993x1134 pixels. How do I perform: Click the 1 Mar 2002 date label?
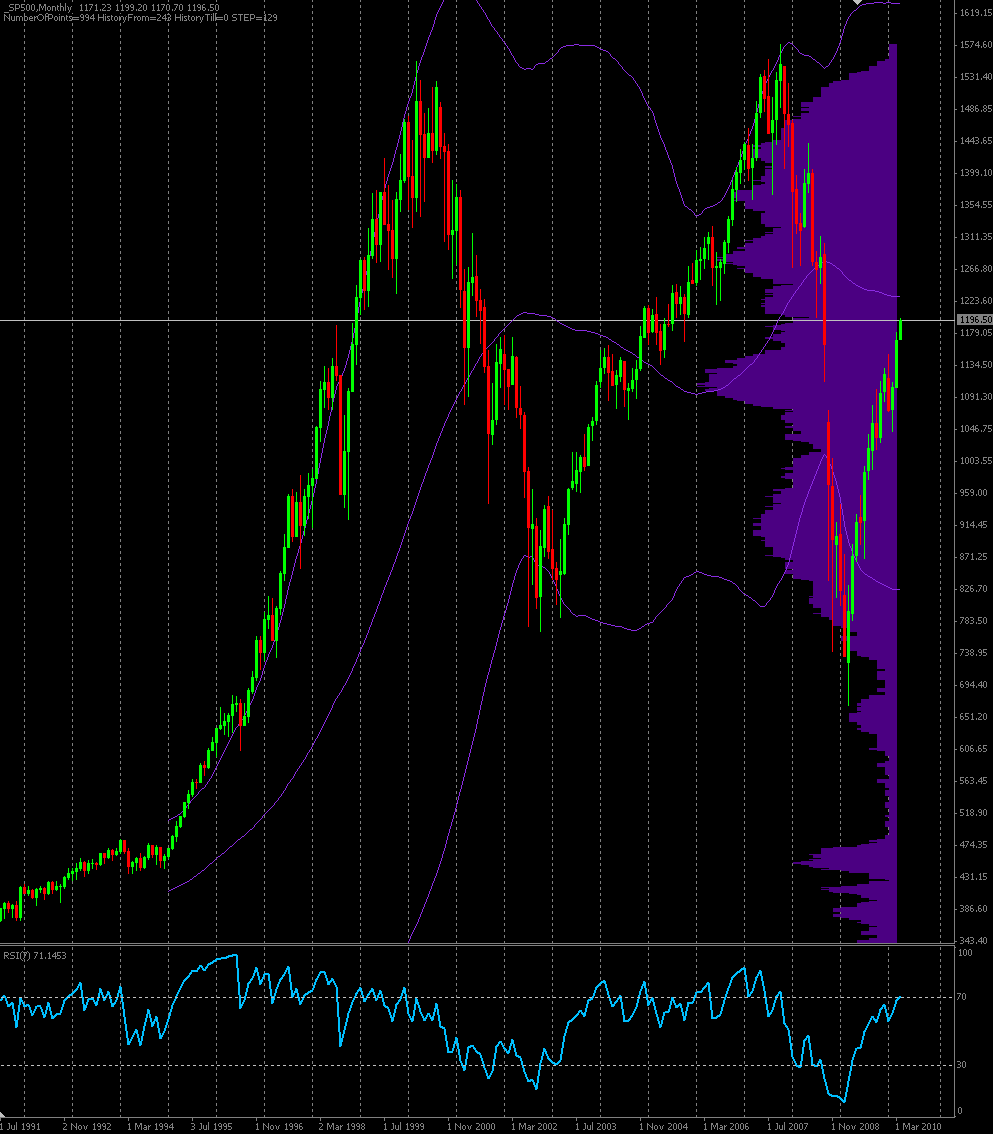tap(535, 1126)
